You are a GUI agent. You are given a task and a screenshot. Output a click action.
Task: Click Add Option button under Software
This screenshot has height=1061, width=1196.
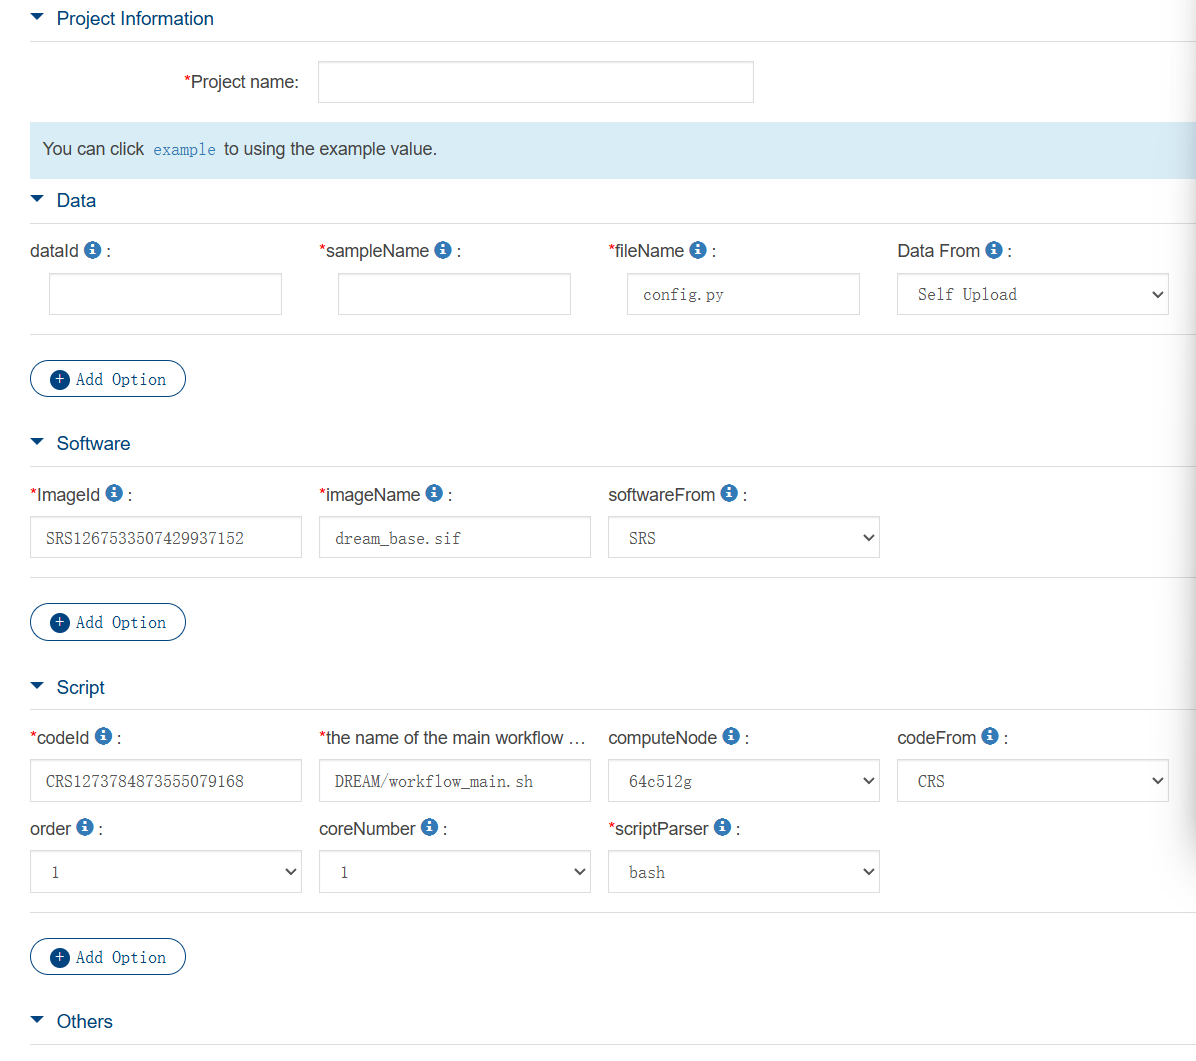coord(108,622)
